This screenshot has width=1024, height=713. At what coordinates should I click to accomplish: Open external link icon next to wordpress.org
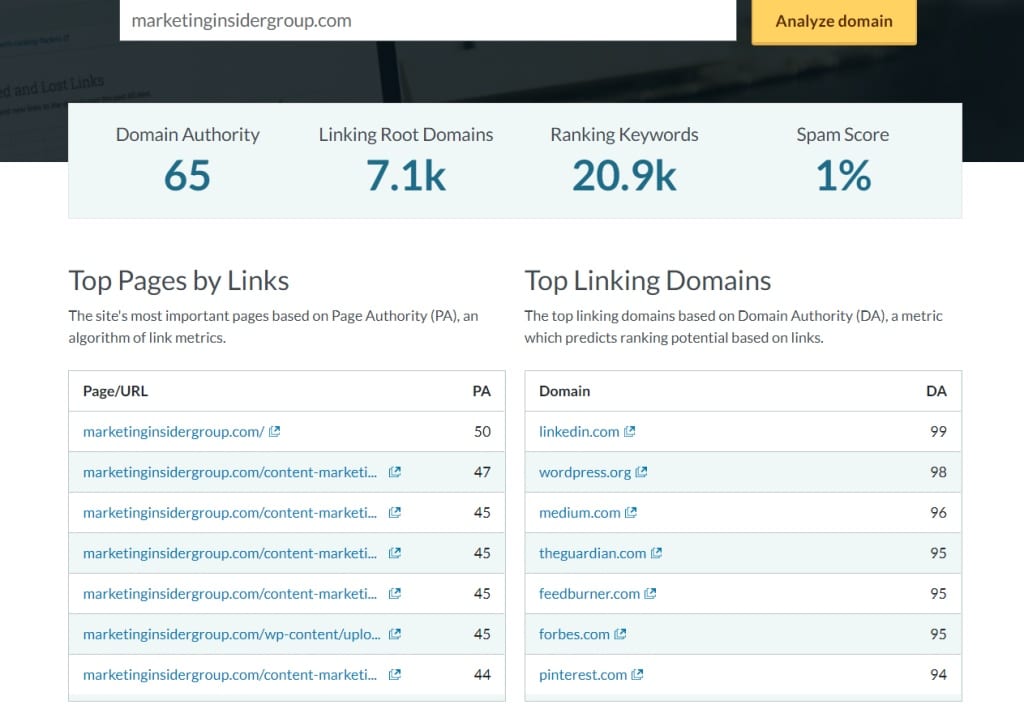[642, 472]
